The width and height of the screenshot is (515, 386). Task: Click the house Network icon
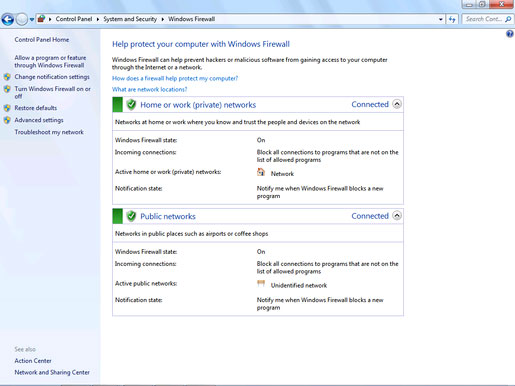pos(261,172)
